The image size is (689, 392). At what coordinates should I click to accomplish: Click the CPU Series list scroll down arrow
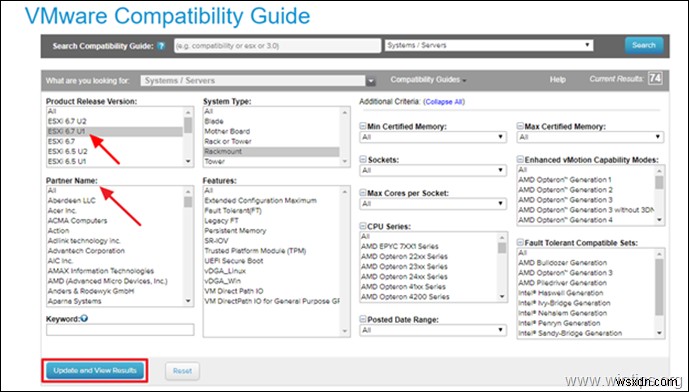tap(502, 297)
